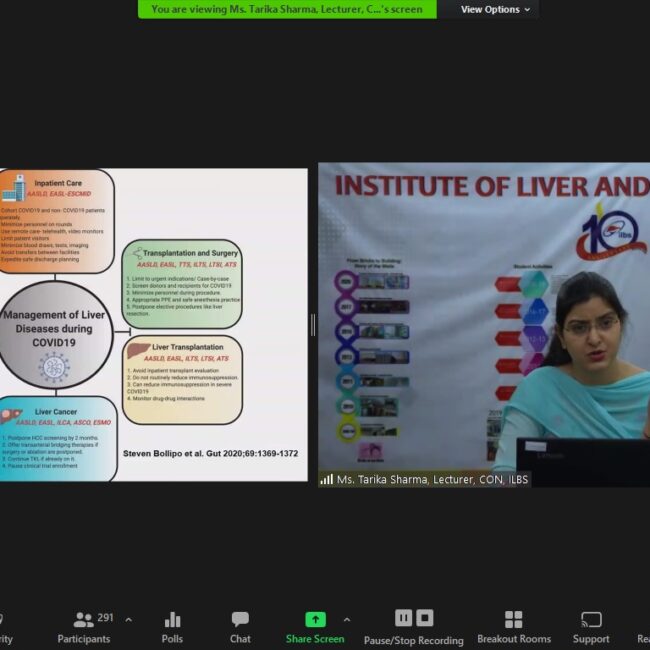The image size is (650, 650).
Task: Click the signal strength icon beside speaker name
Action: pyautogui.click(x=326, y=480)
